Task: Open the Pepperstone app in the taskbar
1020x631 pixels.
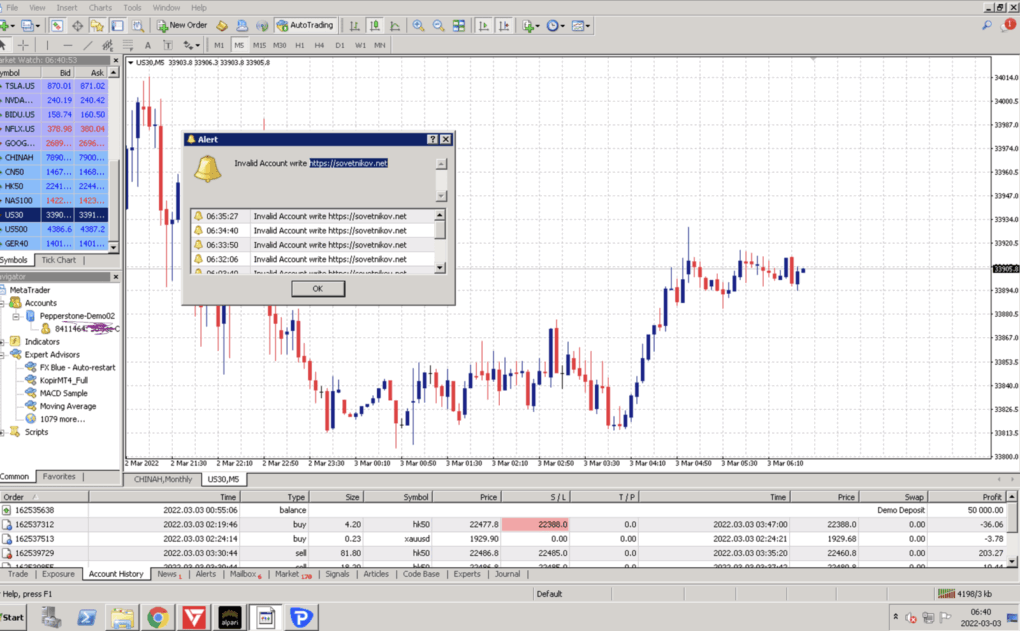Action: 301,617
